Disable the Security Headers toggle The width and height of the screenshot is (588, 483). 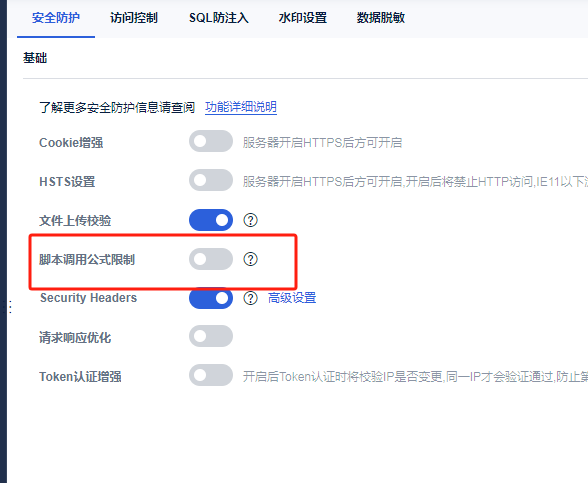coord(211,298)
